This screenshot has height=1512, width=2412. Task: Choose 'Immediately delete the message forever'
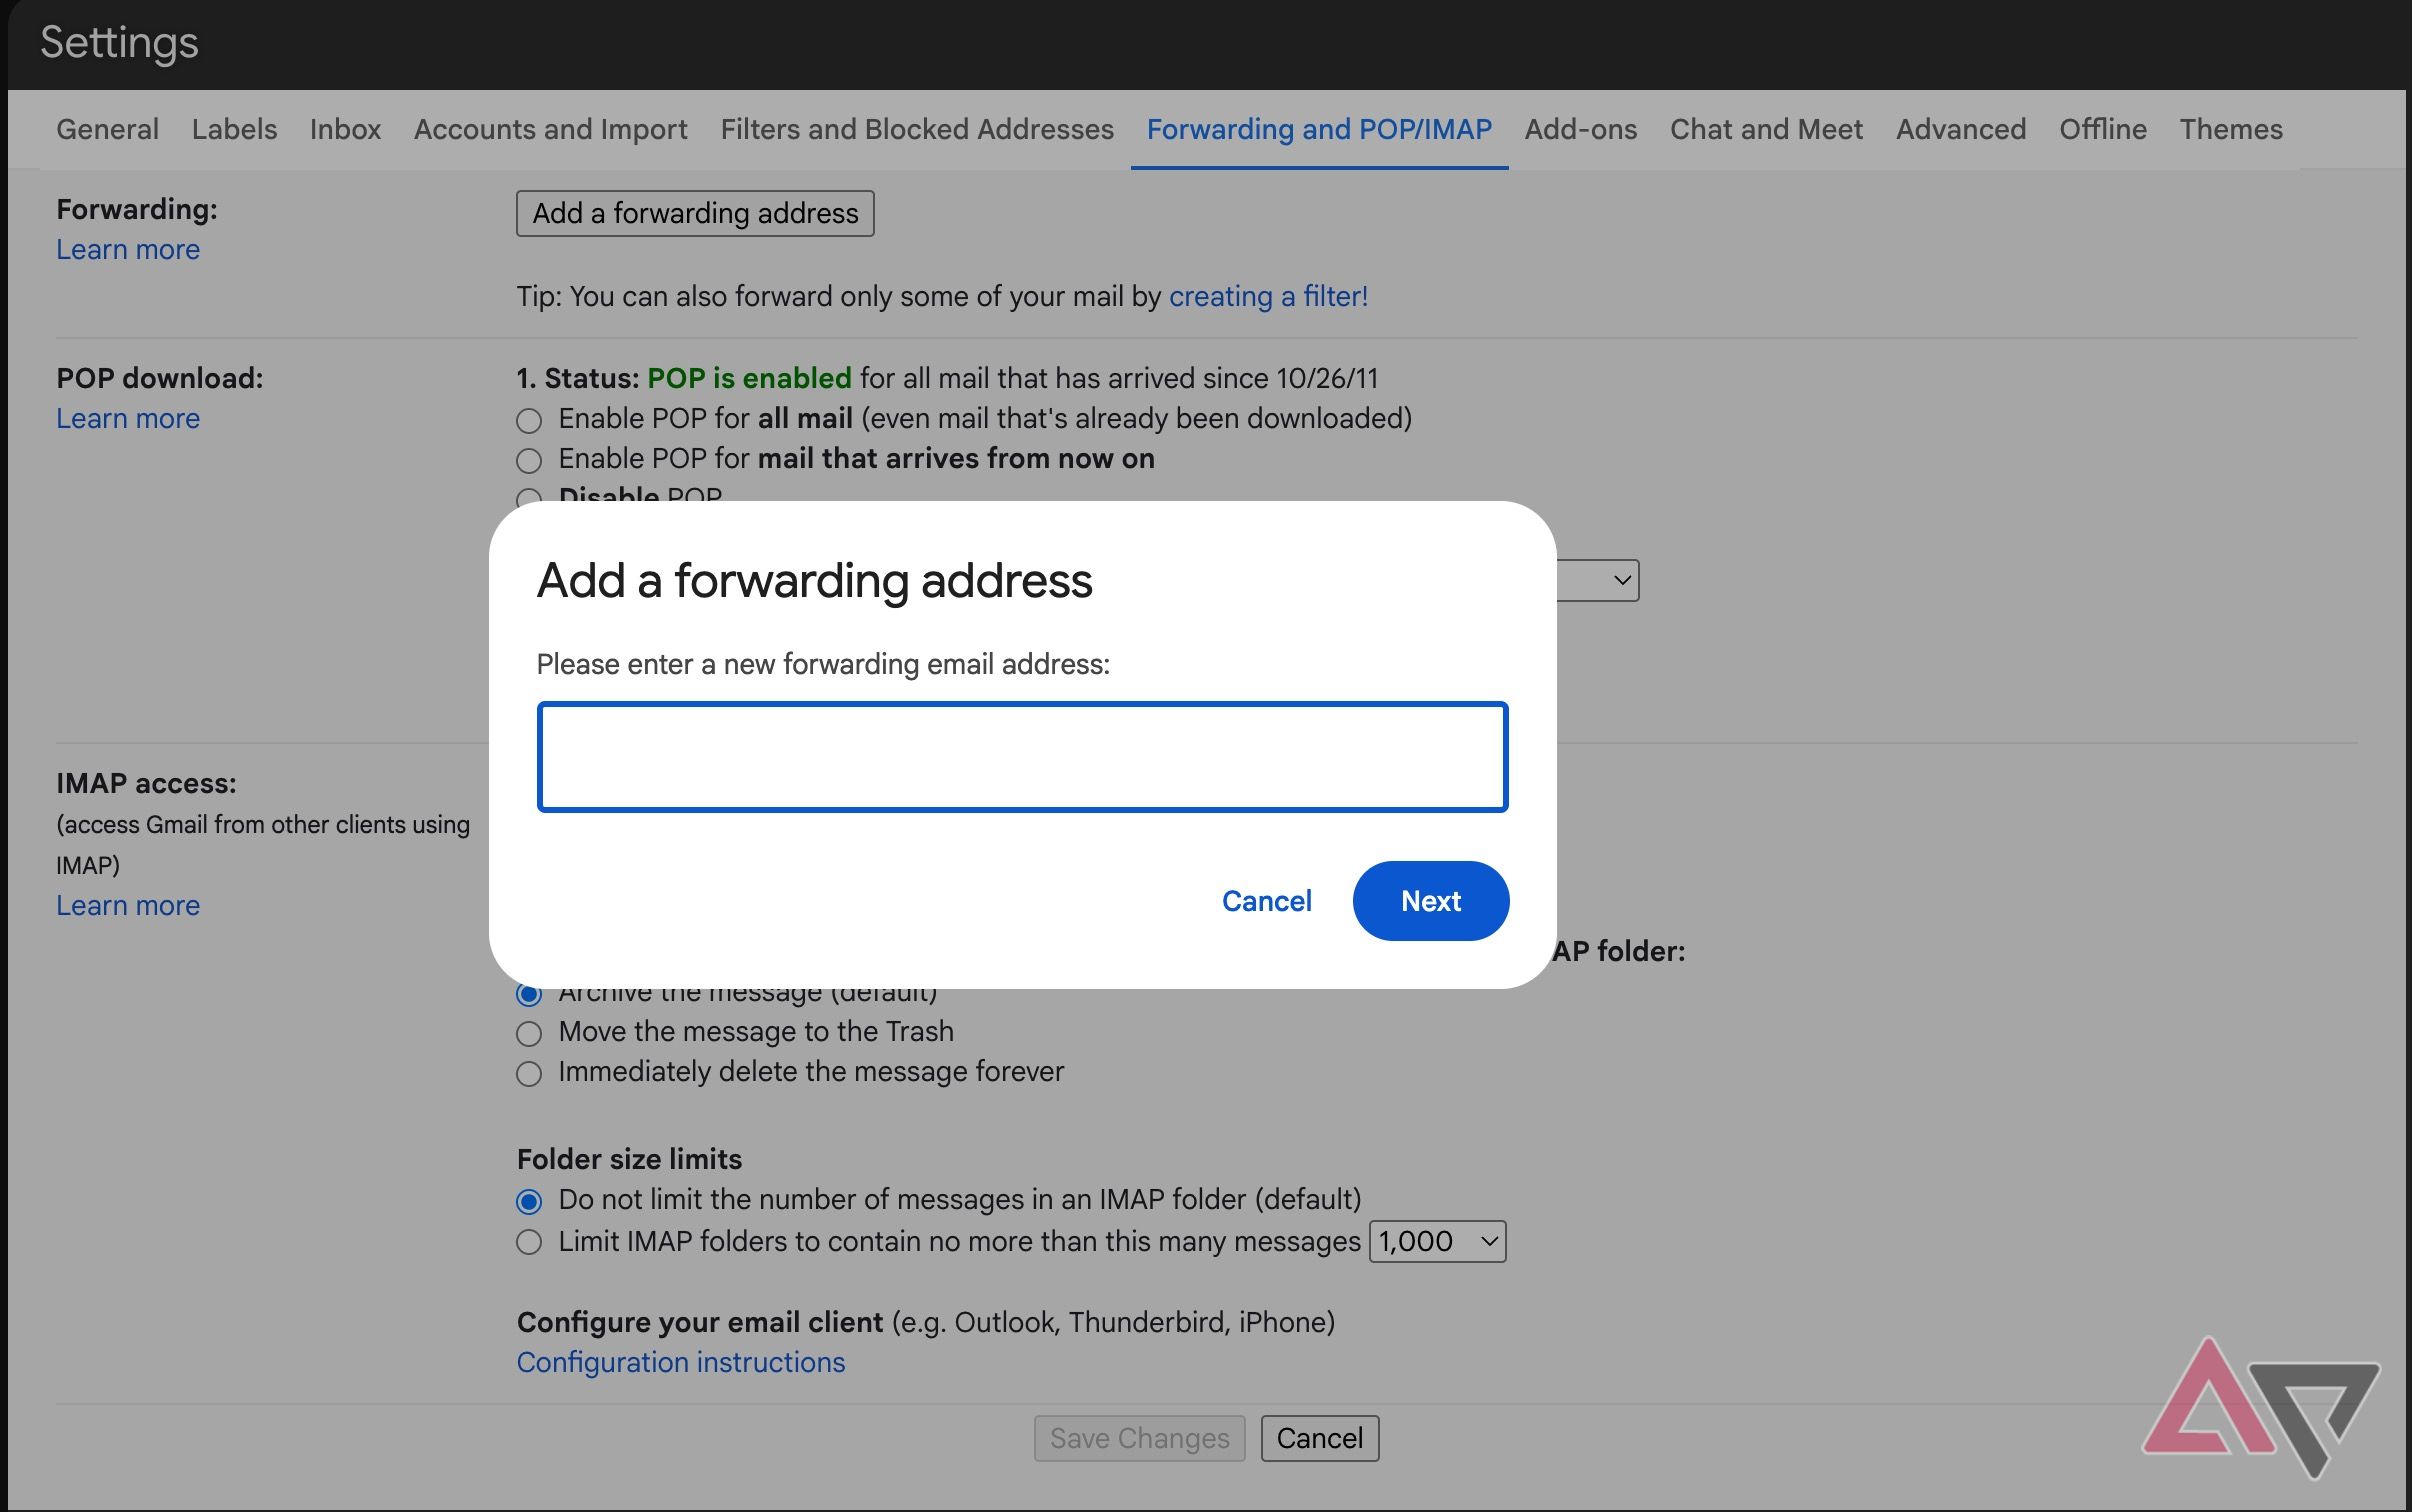click(x=529, y=1073)
